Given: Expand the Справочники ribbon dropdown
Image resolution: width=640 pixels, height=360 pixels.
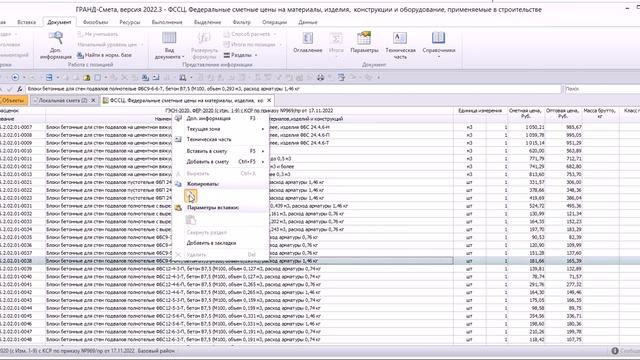Looking at the screenshot, I should coord(439,45).
